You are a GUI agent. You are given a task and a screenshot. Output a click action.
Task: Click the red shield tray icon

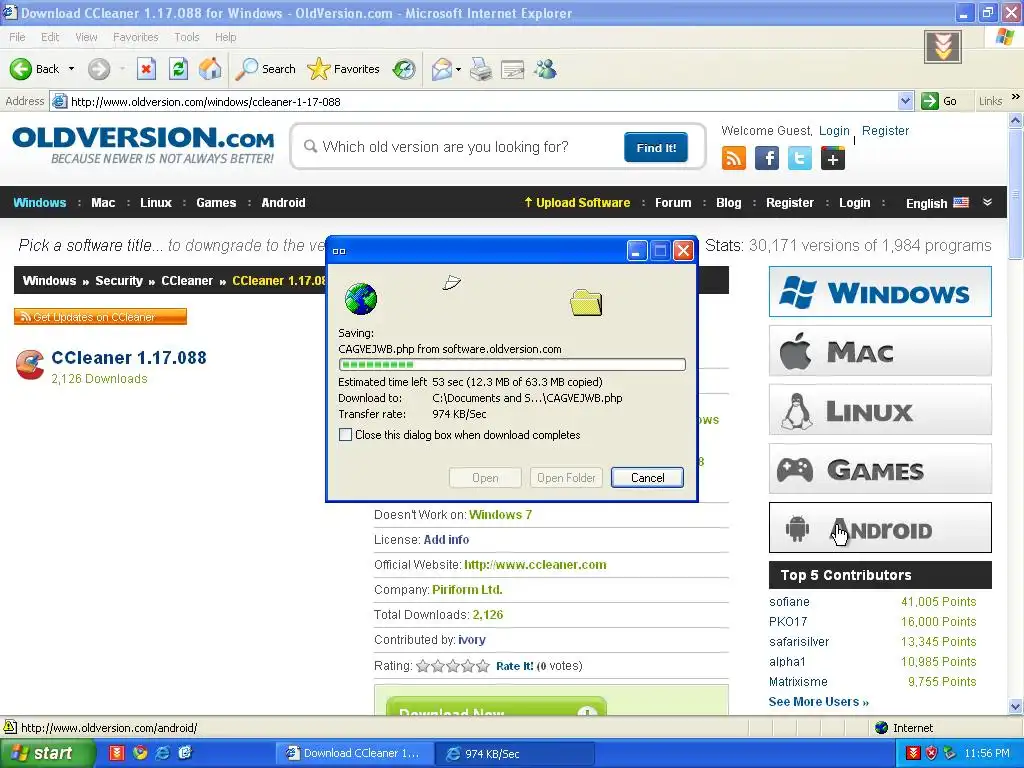click(x=932, y=753)
